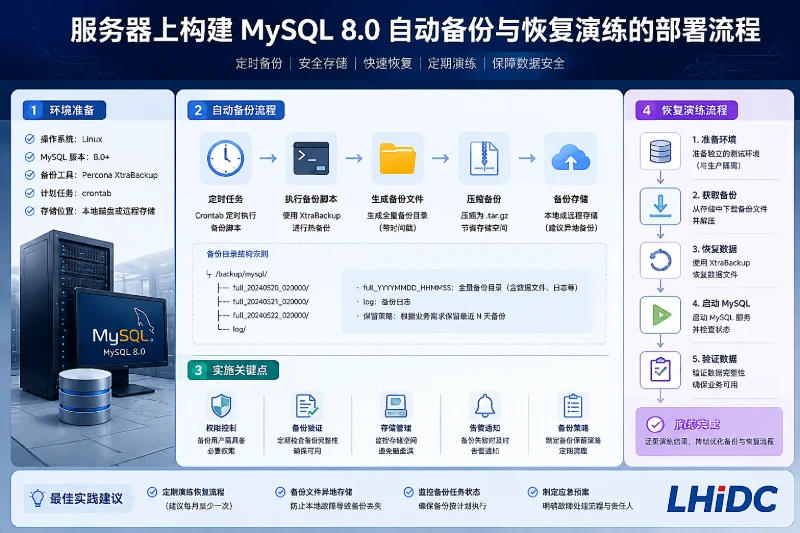Click the 4. 启动 MySQL step title
The image size is (800, 533).
[x=721, y=303]
